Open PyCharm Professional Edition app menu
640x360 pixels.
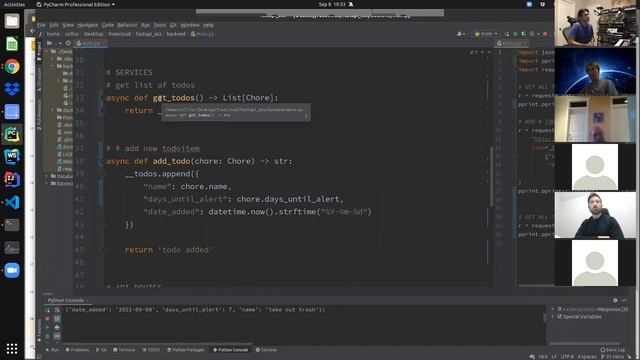76,4
